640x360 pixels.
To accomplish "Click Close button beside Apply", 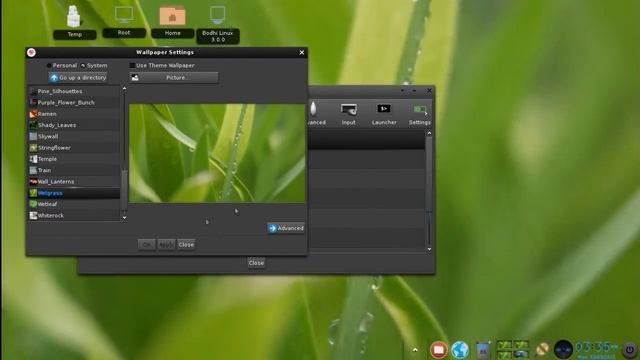I will 186,244.
